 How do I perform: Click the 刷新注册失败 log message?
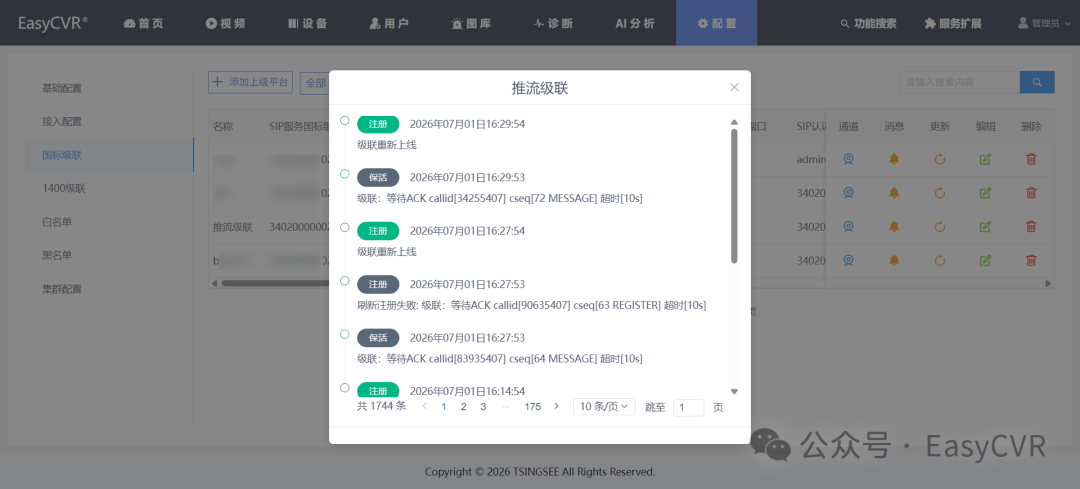531,304
